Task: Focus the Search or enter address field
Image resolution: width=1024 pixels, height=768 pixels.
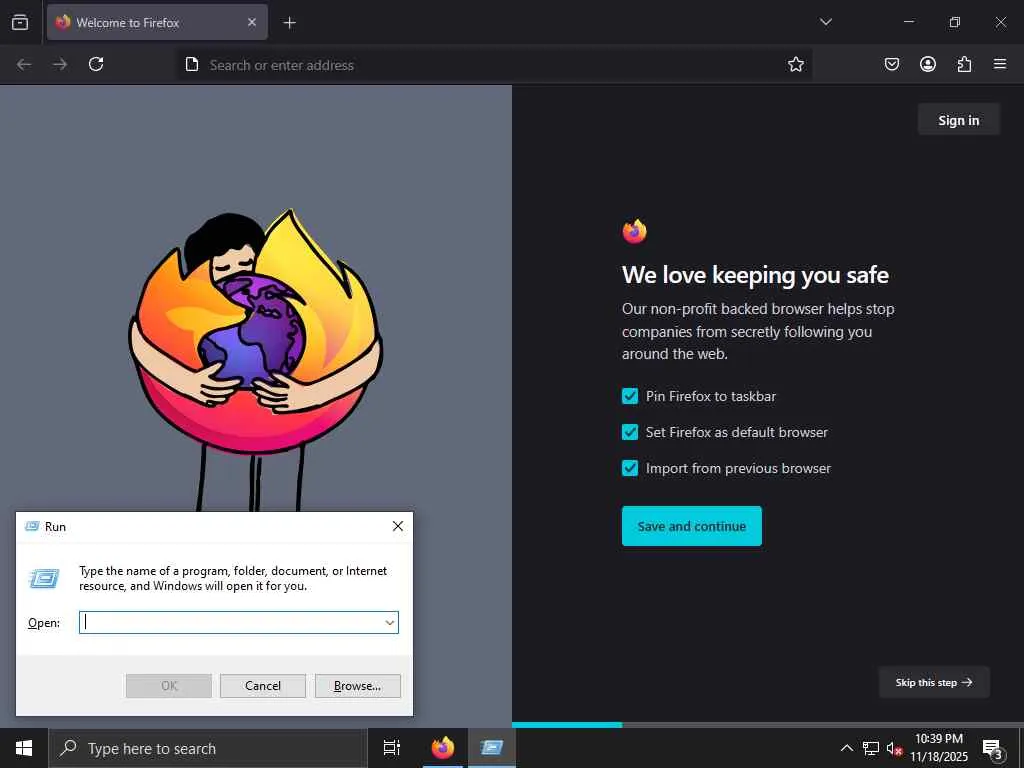Action: click(x=493, y=65)
